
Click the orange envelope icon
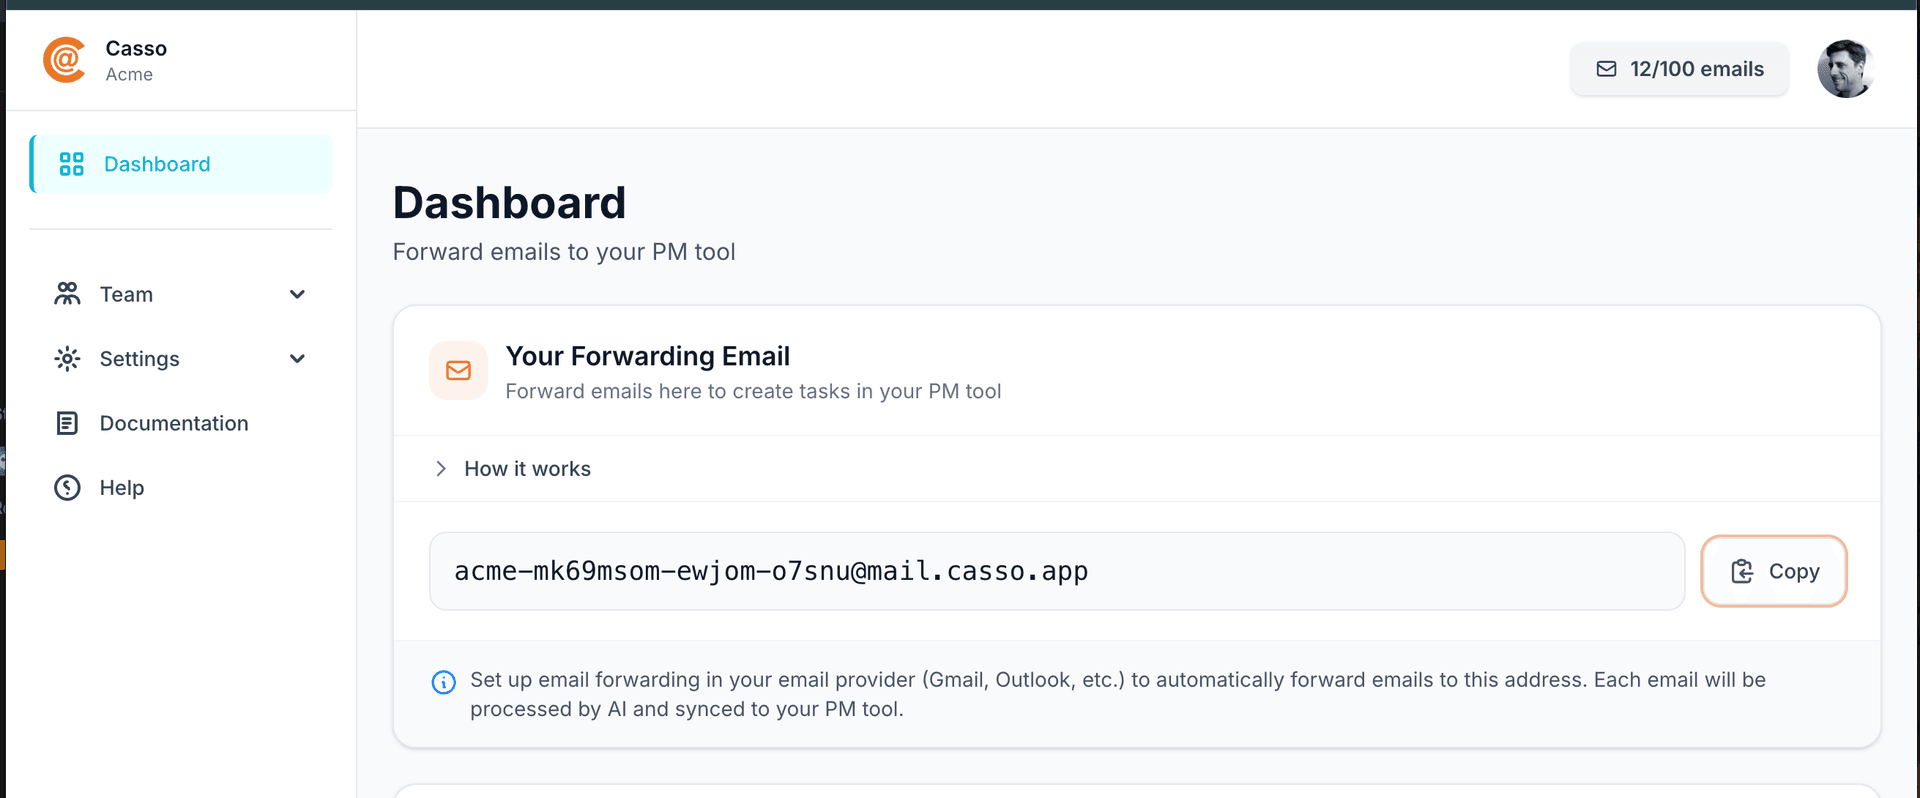point(458,370)
